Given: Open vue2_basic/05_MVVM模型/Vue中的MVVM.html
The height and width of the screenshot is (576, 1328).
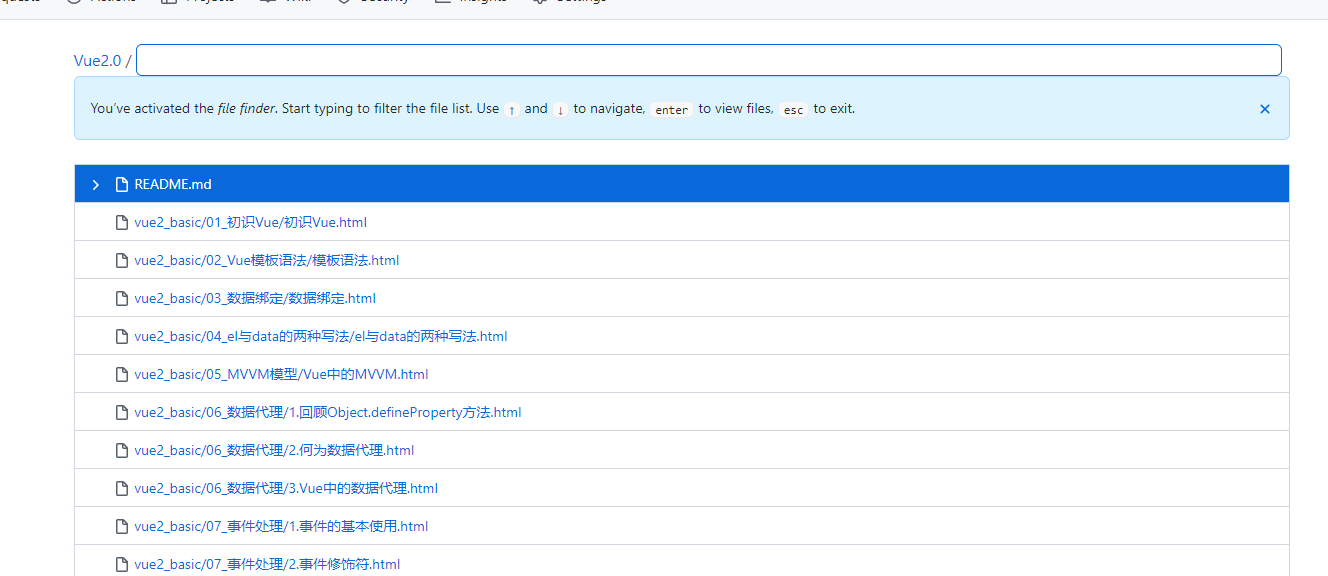Looking at the screenshot, I should pos(281,375).
